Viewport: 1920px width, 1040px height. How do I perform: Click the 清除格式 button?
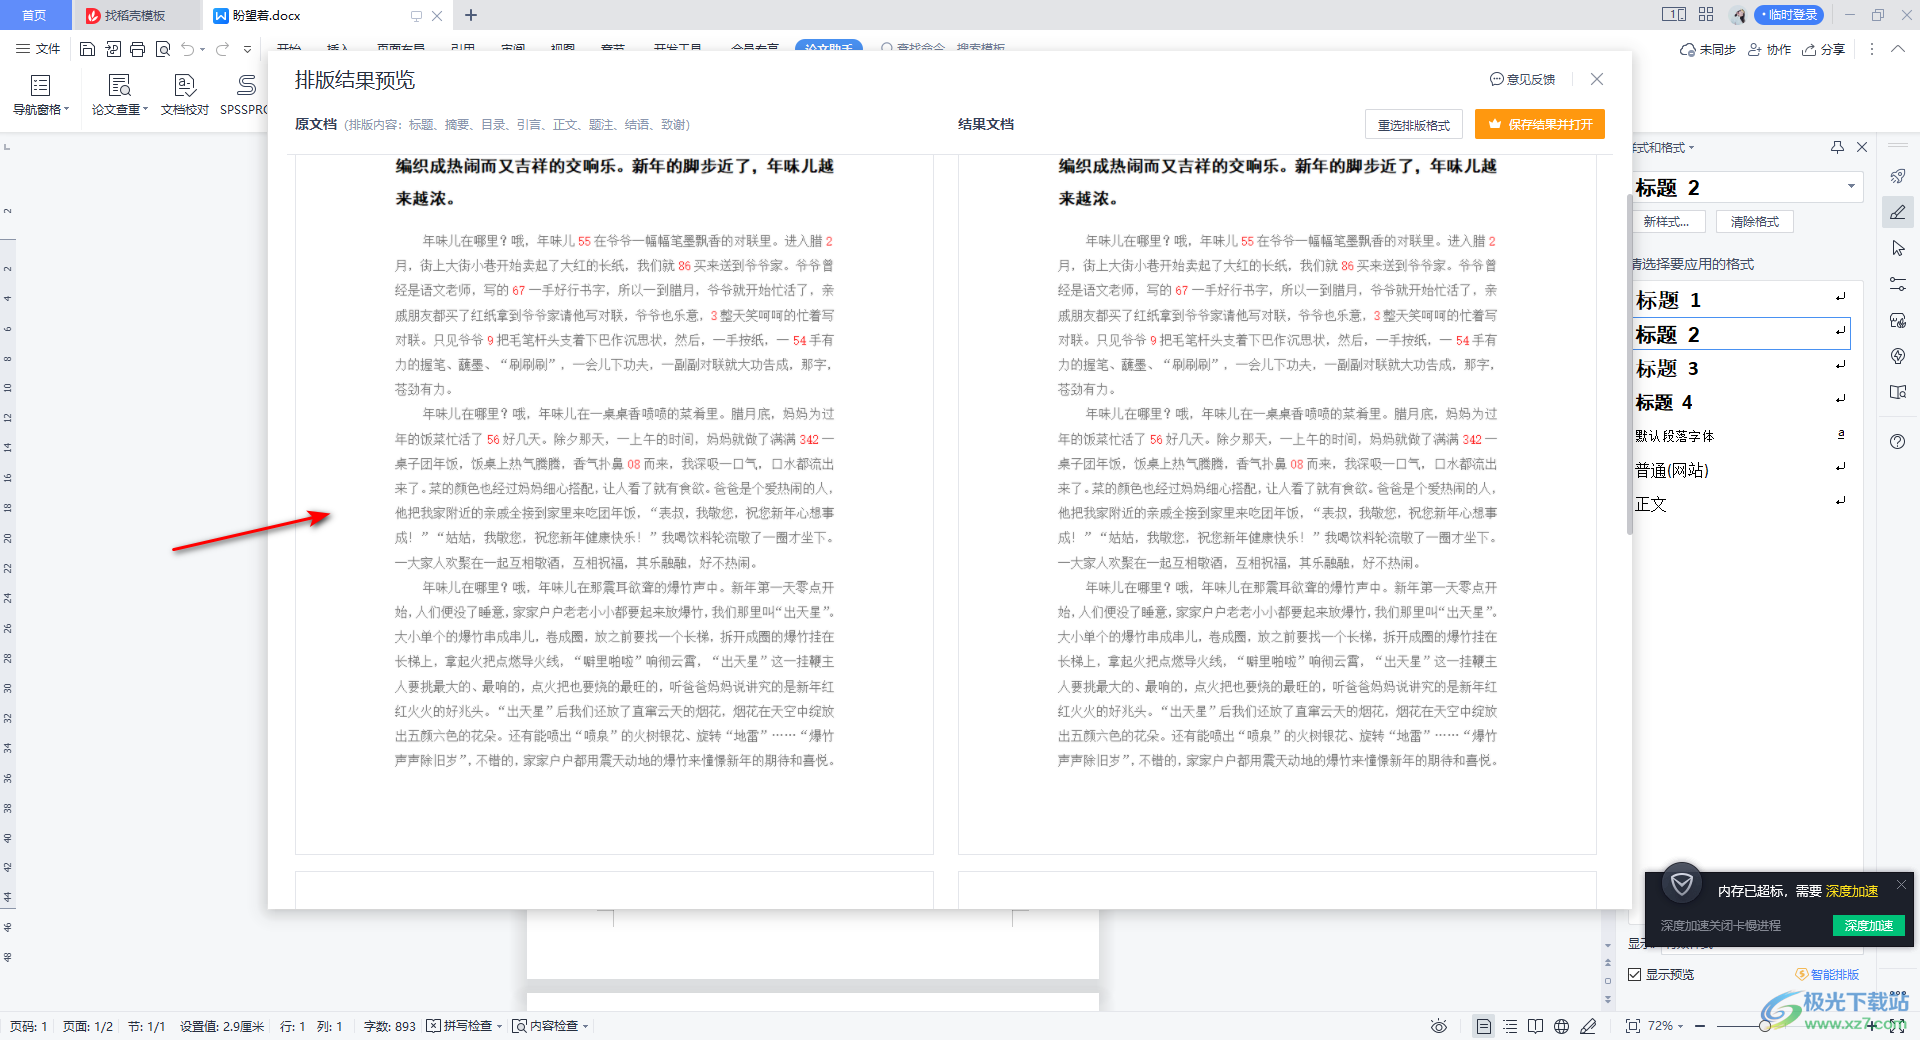(1755, 221)
